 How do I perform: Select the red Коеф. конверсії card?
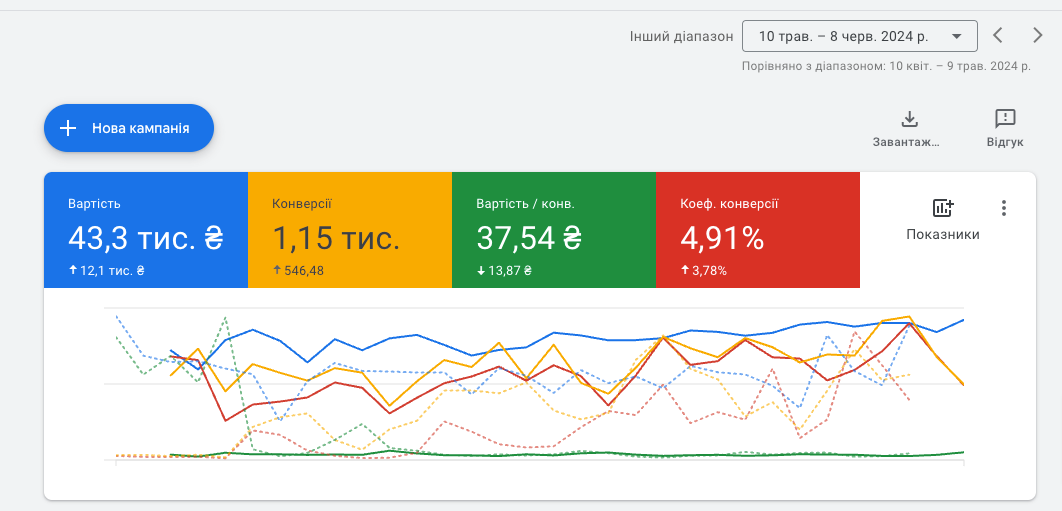point(758,230)
